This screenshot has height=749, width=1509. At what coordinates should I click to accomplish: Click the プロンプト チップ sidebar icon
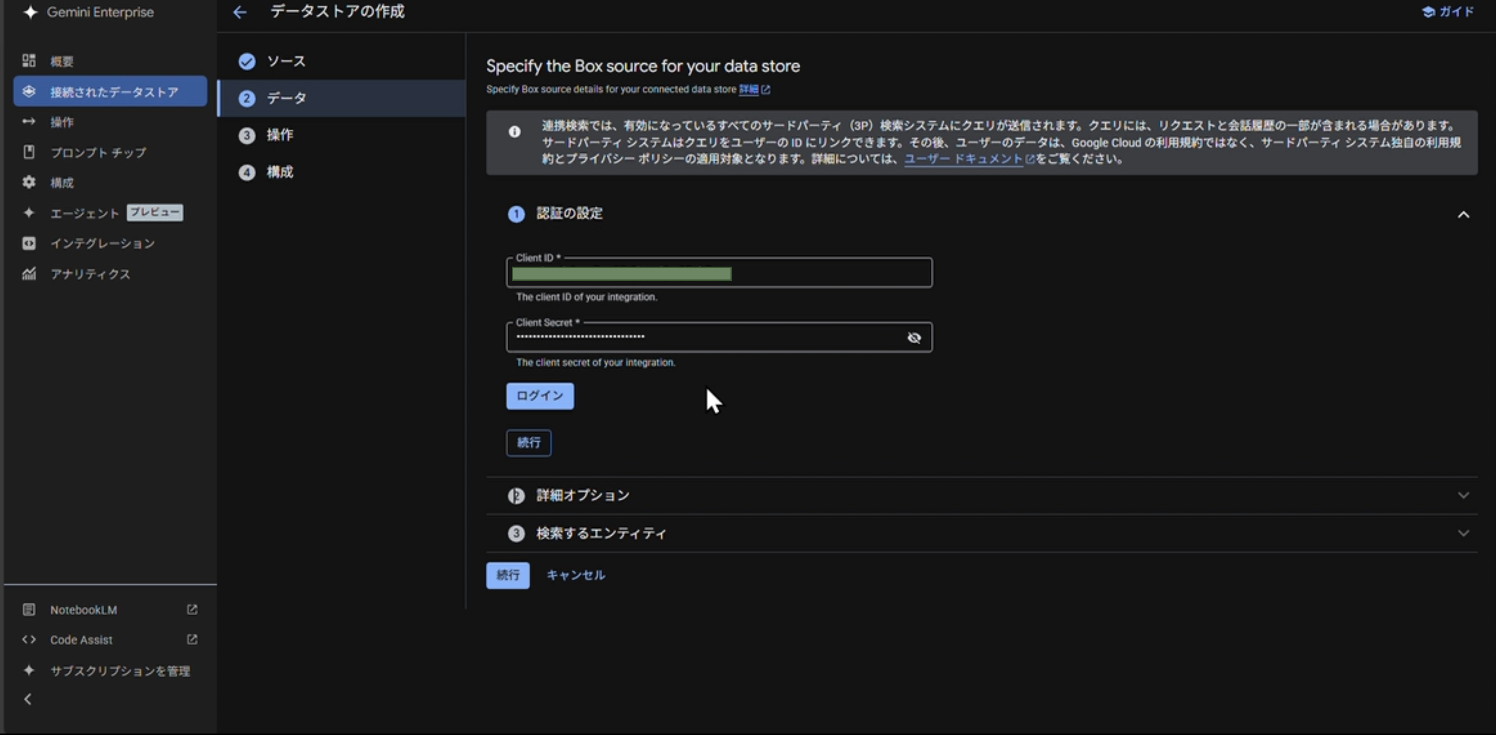[x=29, y=152]
